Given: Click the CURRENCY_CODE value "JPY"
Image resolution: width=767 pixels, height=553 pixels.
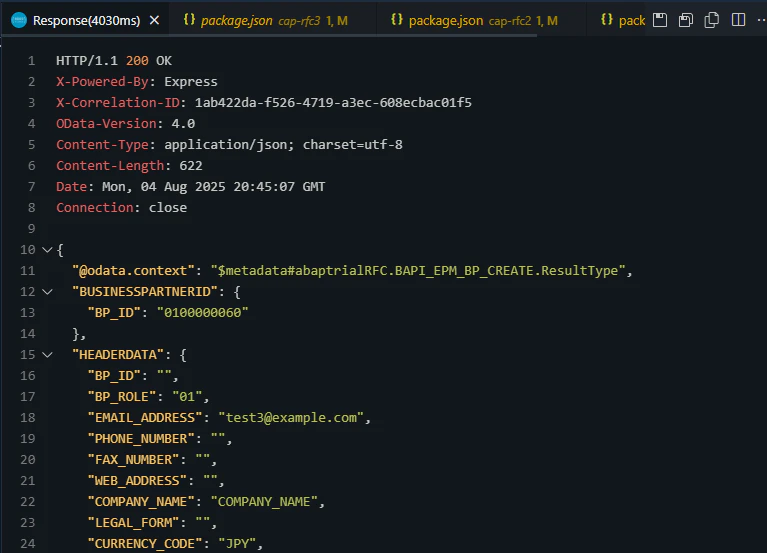Looking at the screenshot, I should [x=237, y=544].
